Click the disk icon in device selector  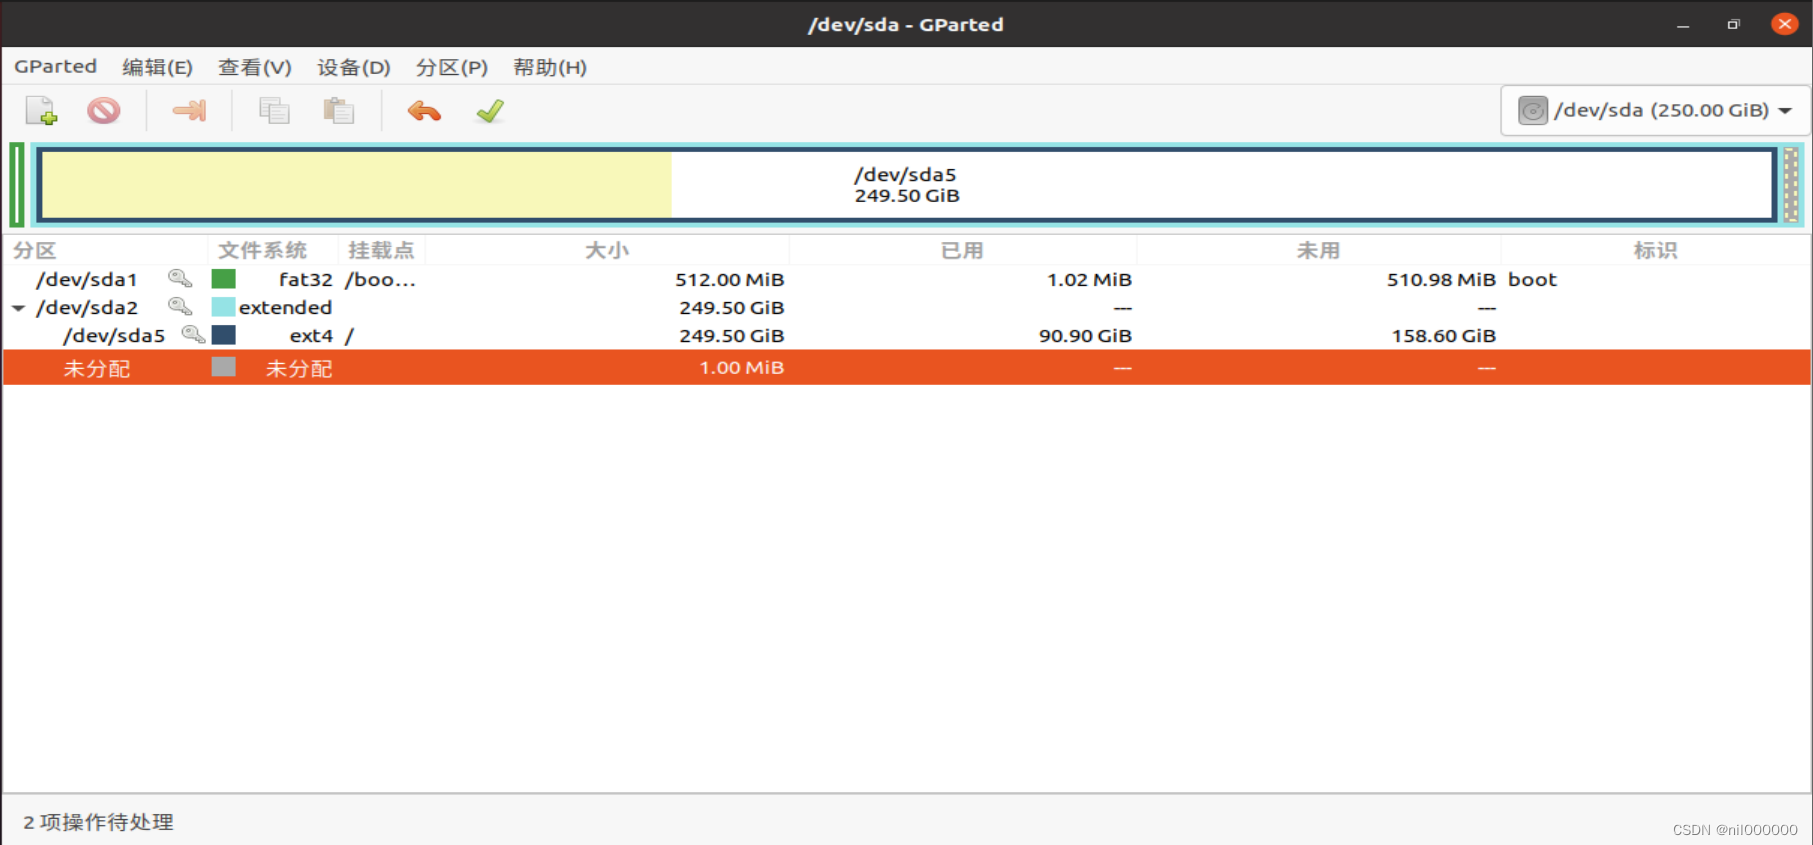pos(1533,110)
